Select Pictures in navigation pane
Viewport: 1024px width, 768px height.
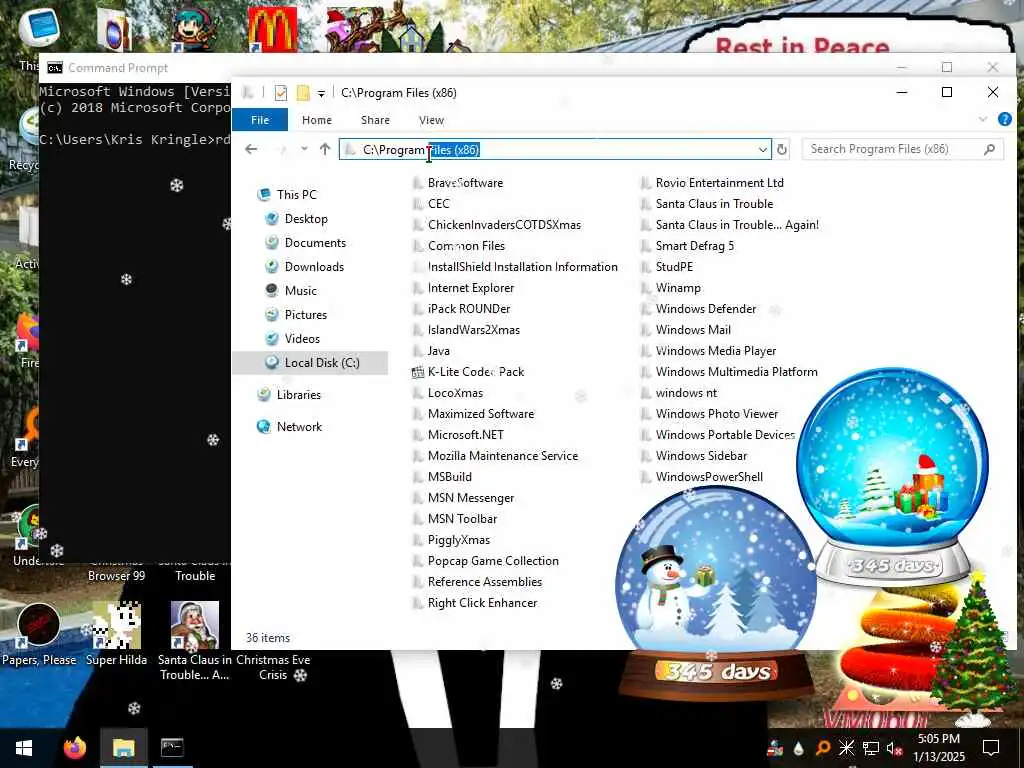306,315
